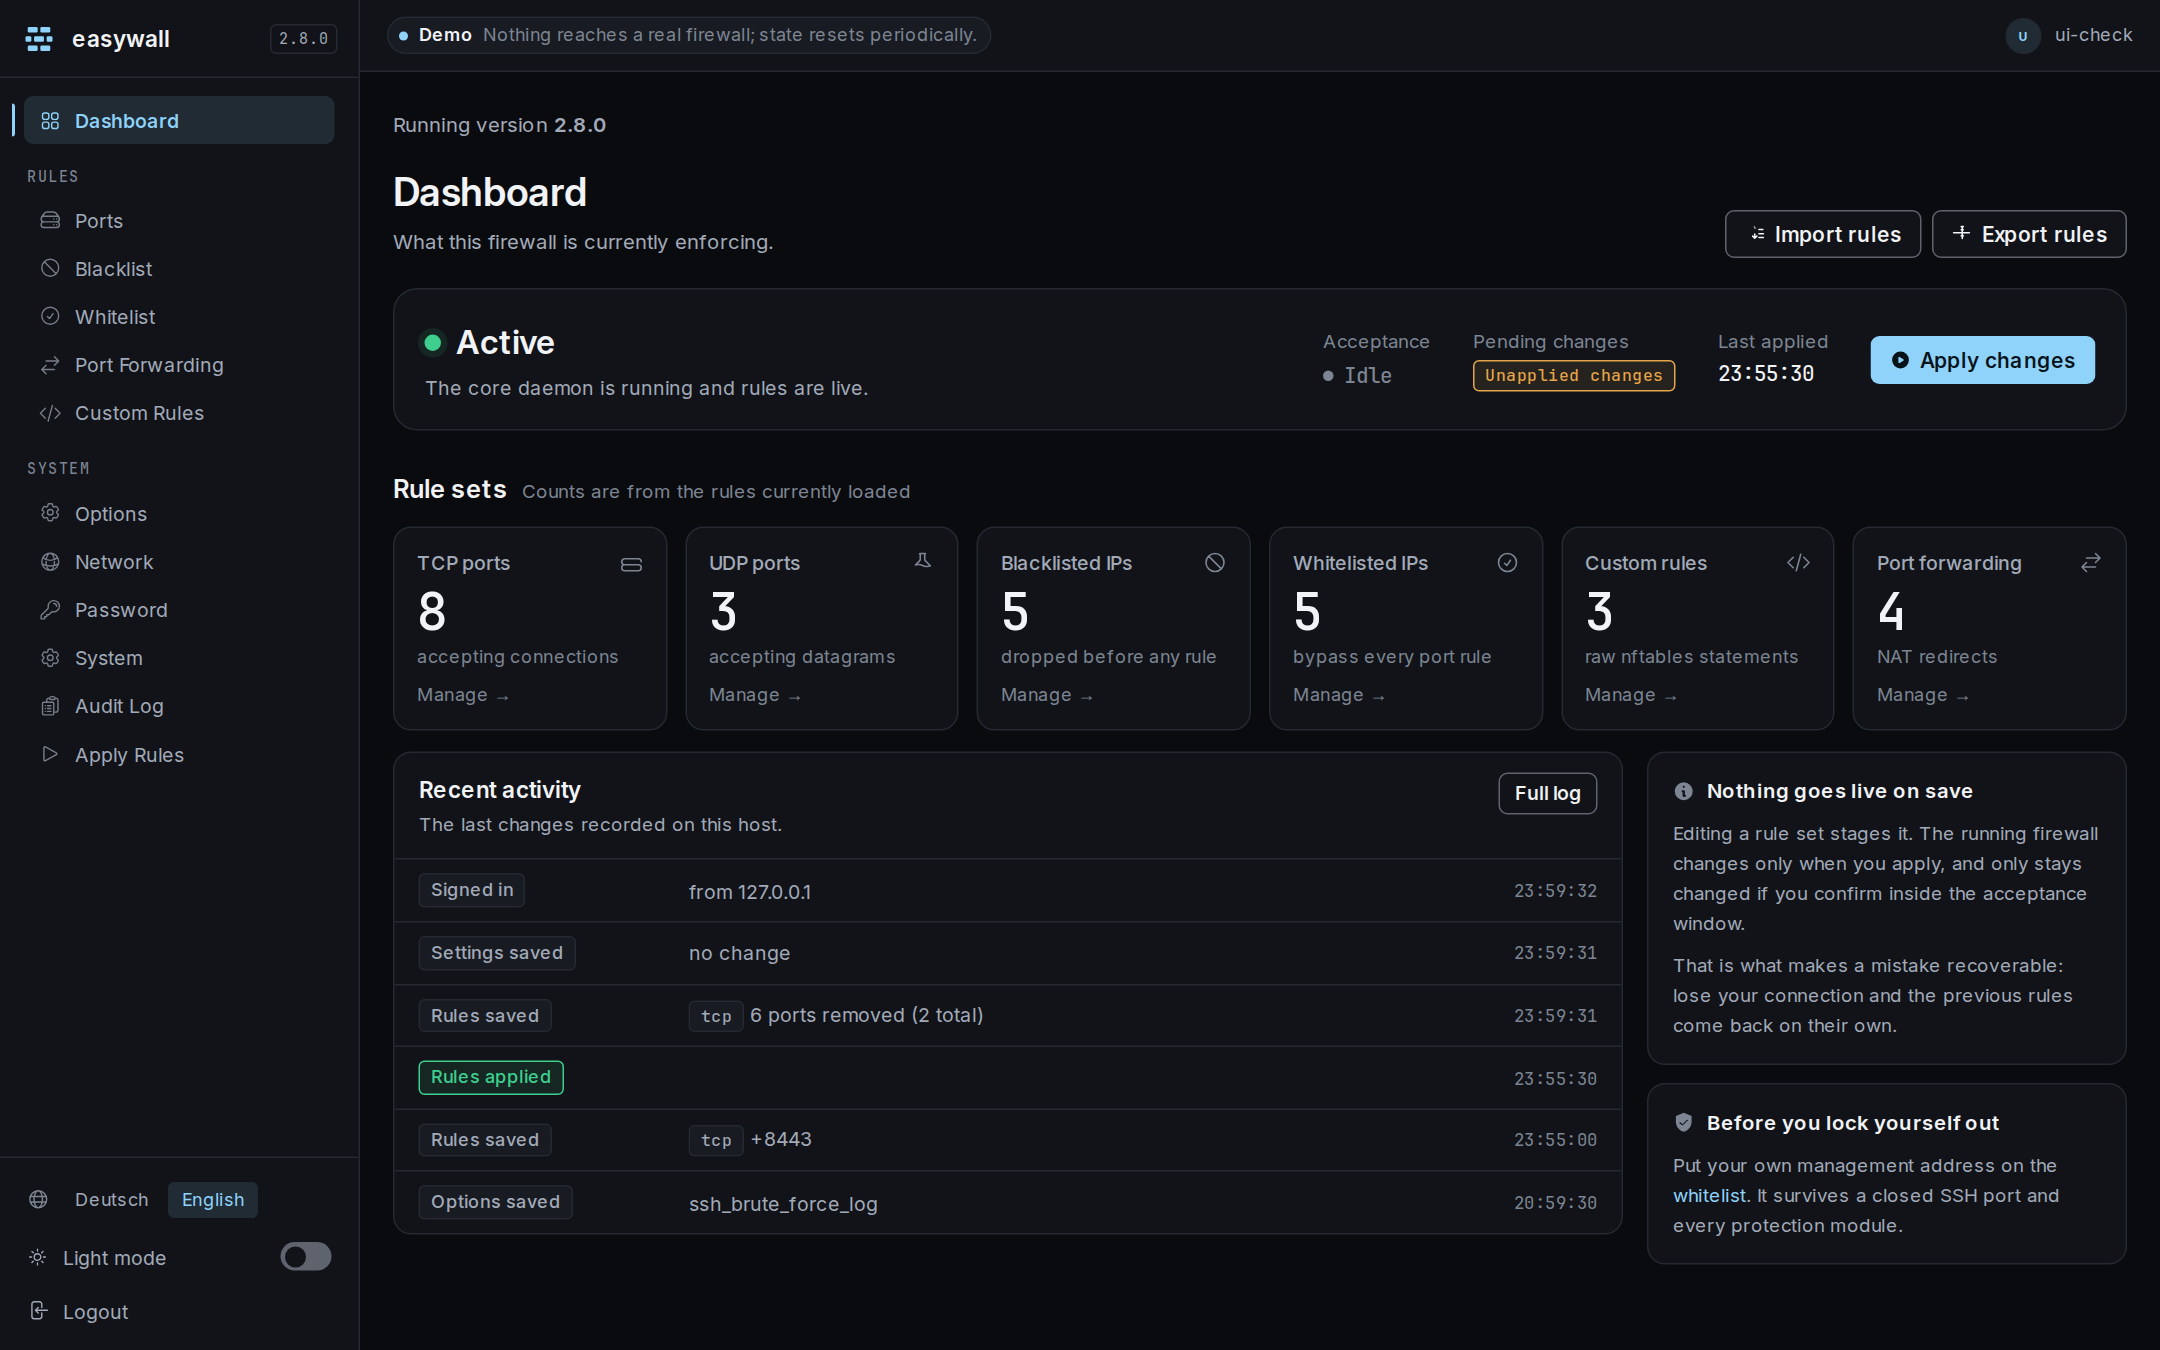Open the System menu item
This screenshot has width=2160, height=1350.
coord(179,657)
